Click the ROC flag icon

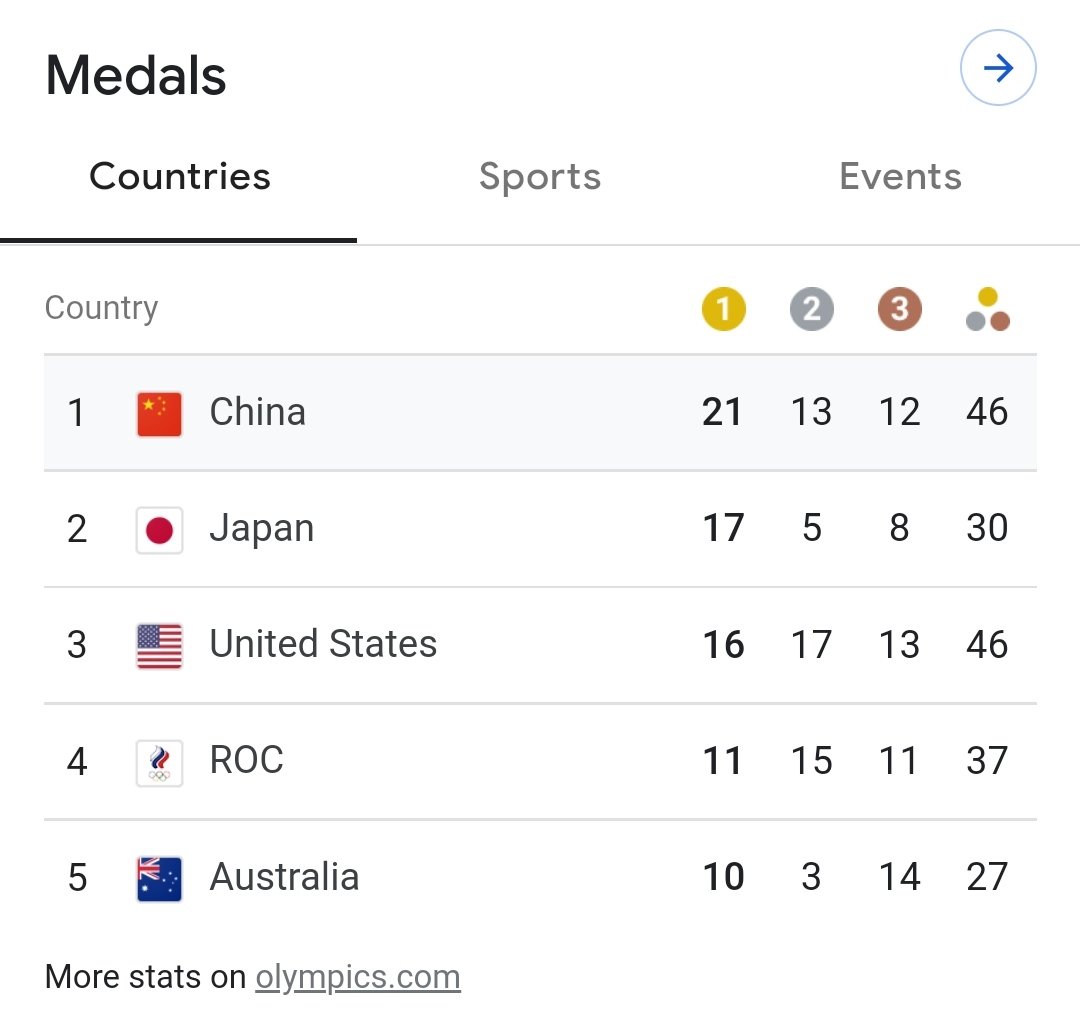coord(160,762)
